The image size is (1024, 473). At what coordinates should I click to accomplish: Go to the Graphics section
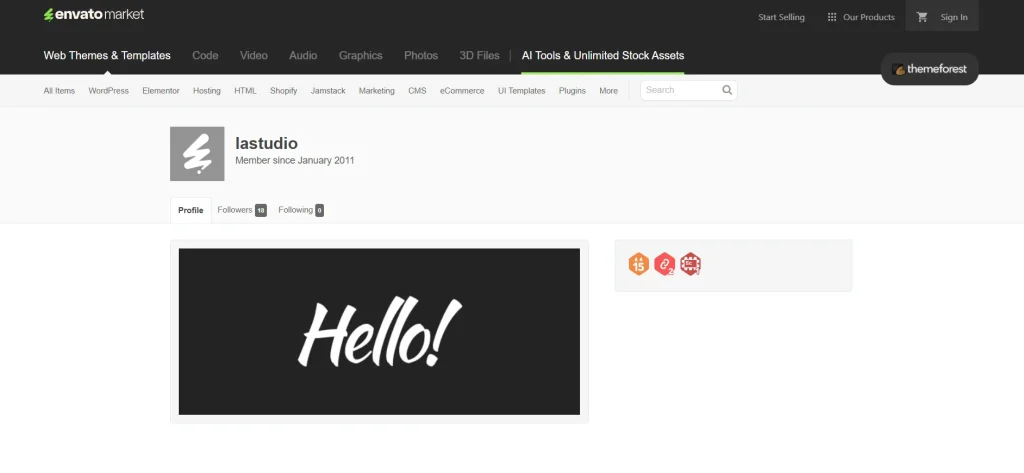coord(360,56)
